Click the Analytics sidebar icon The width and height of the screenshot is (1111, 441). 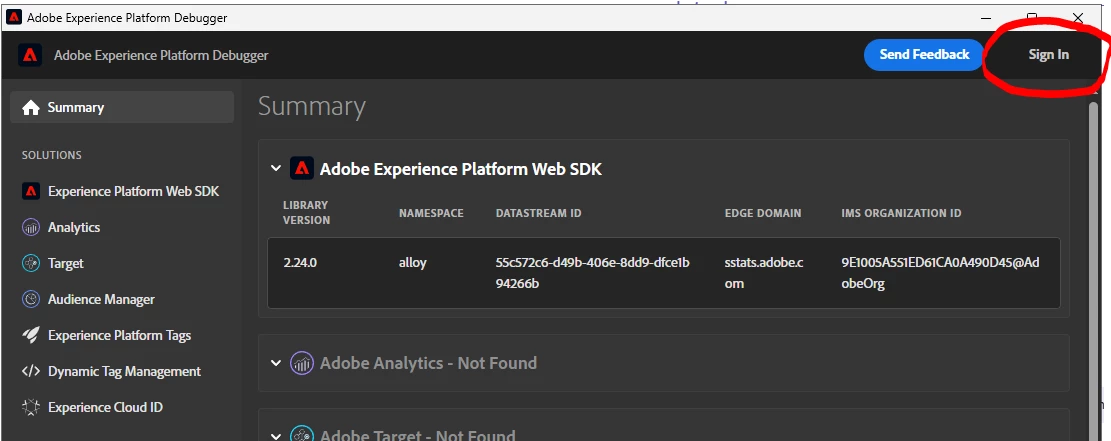[x=31, y=227]
